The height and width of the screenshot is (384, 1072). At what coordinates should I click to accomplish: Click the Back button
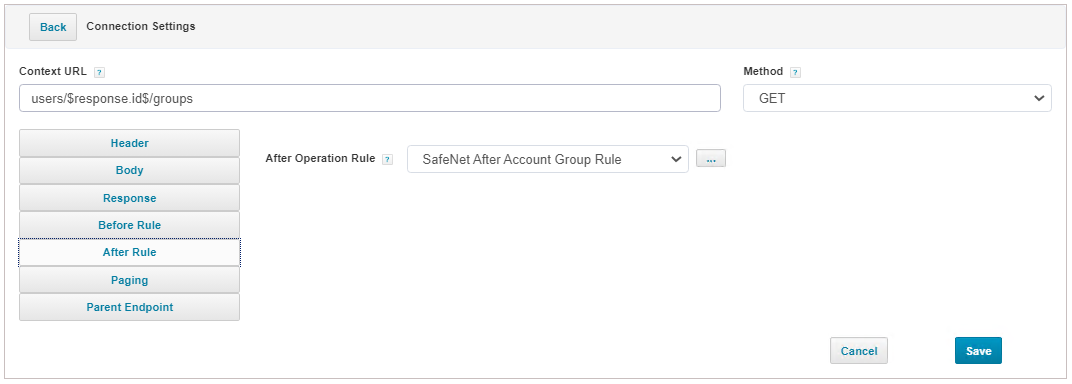tap(53, 27)
